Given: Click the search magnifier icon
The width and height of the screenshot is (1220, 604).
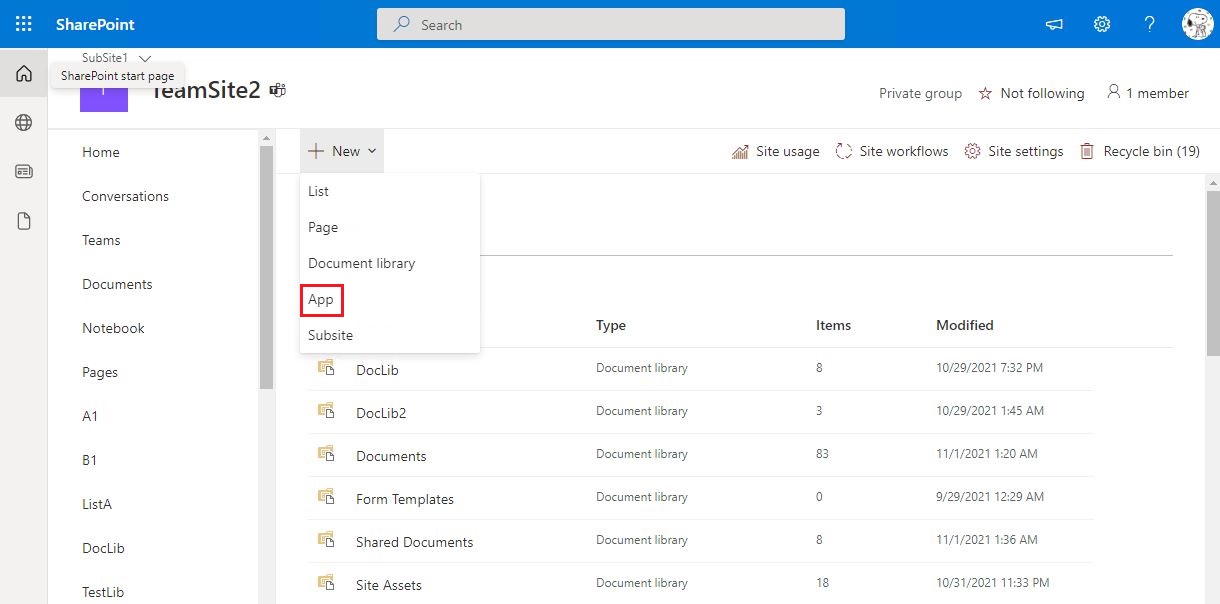Looking at the screenshot, I should [x=402, y=24].
